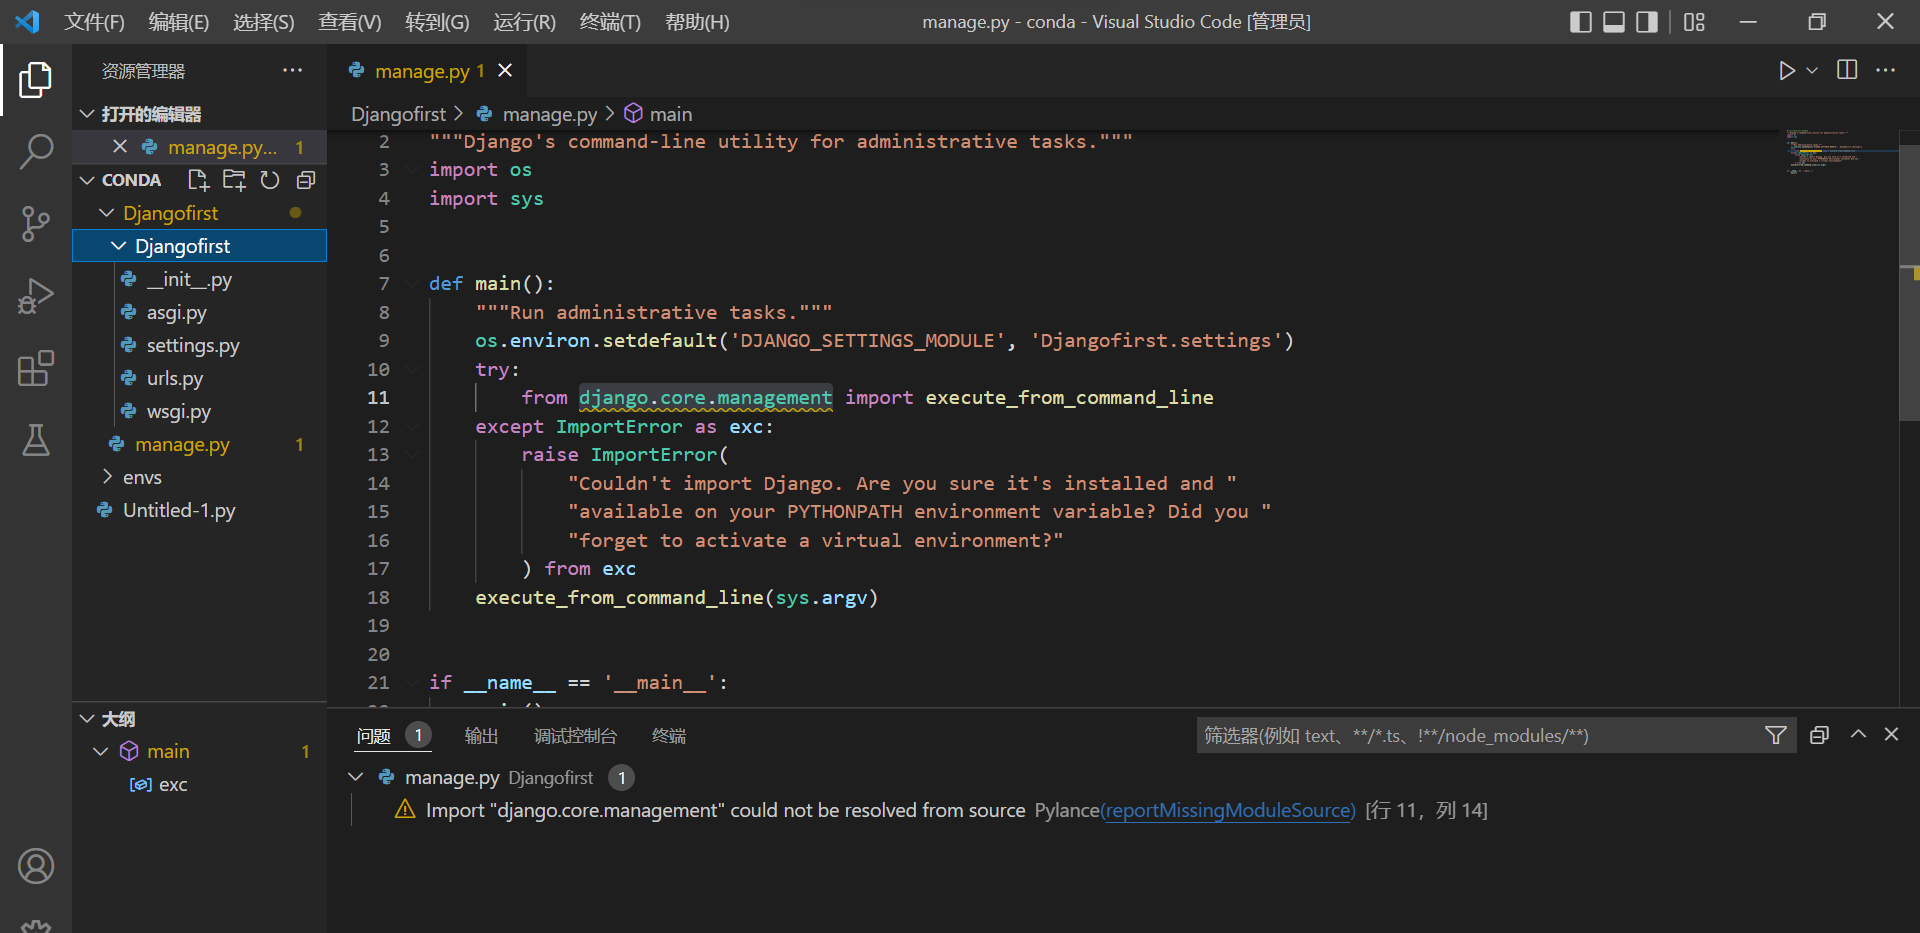Open the Explorer view in activity bar
Screen dimensions: 1920x933
click(36, 80)
